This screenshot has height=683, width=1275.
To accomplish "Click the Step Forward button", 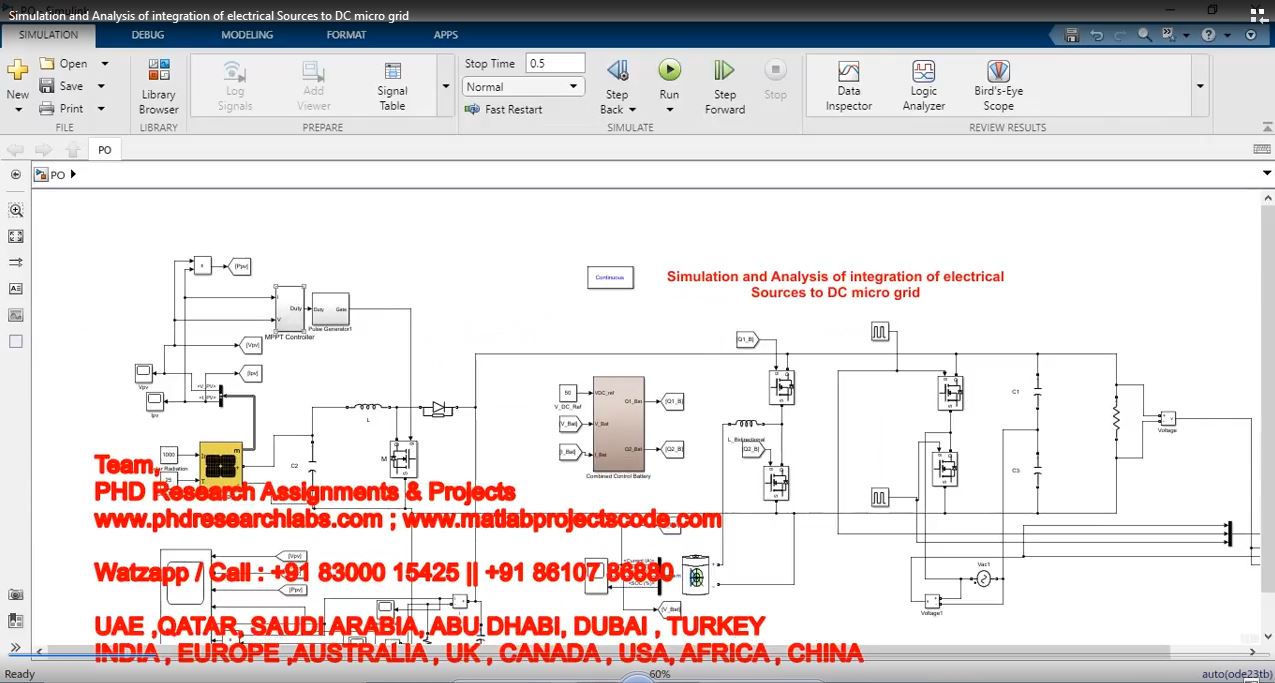I will click(x=724, y=85).
